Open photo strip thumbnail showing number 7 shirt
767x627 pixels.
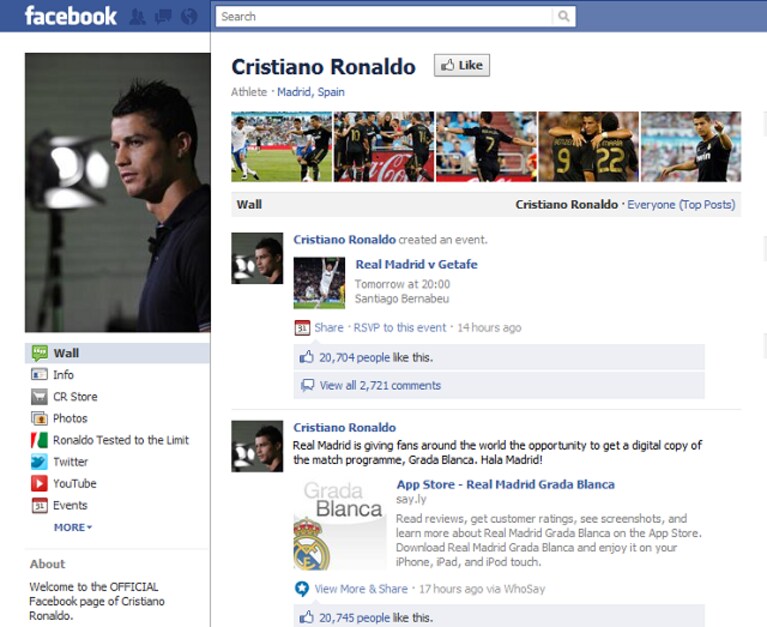[x=486, y=147]
